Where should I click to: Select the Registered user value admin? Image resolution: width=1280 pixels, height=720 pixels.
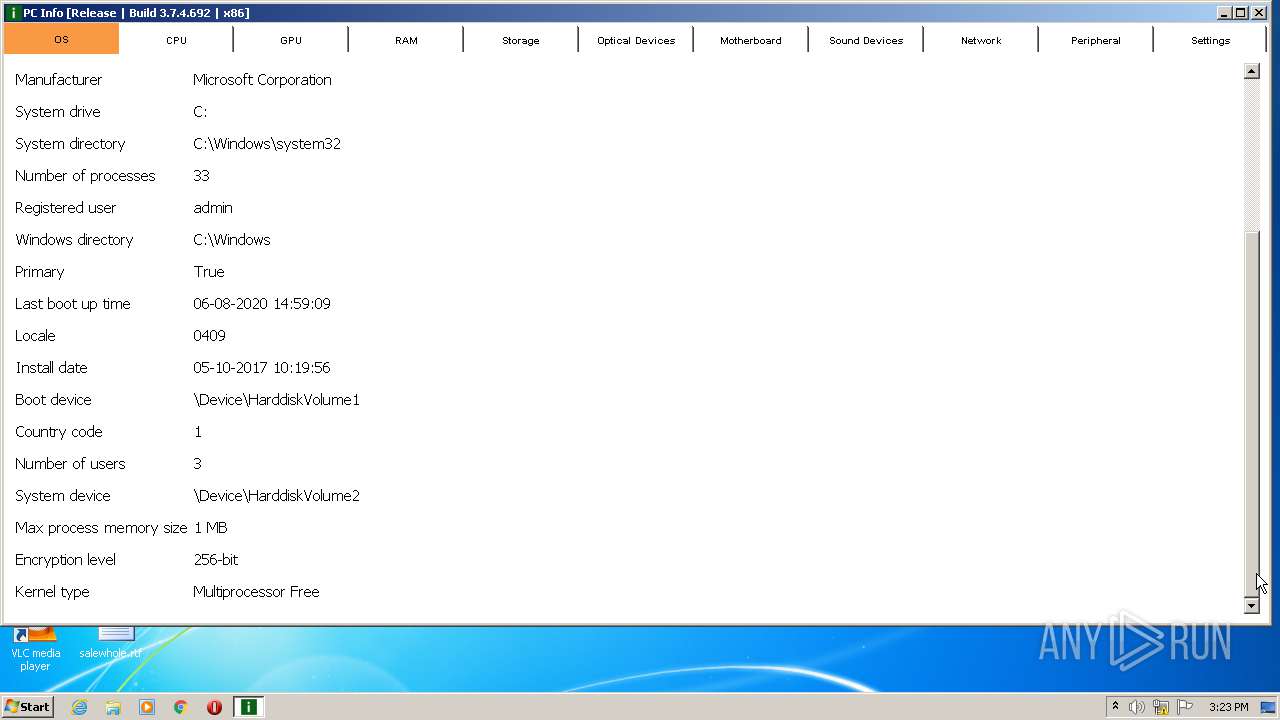pyautogui.click(x=213, y=208)
